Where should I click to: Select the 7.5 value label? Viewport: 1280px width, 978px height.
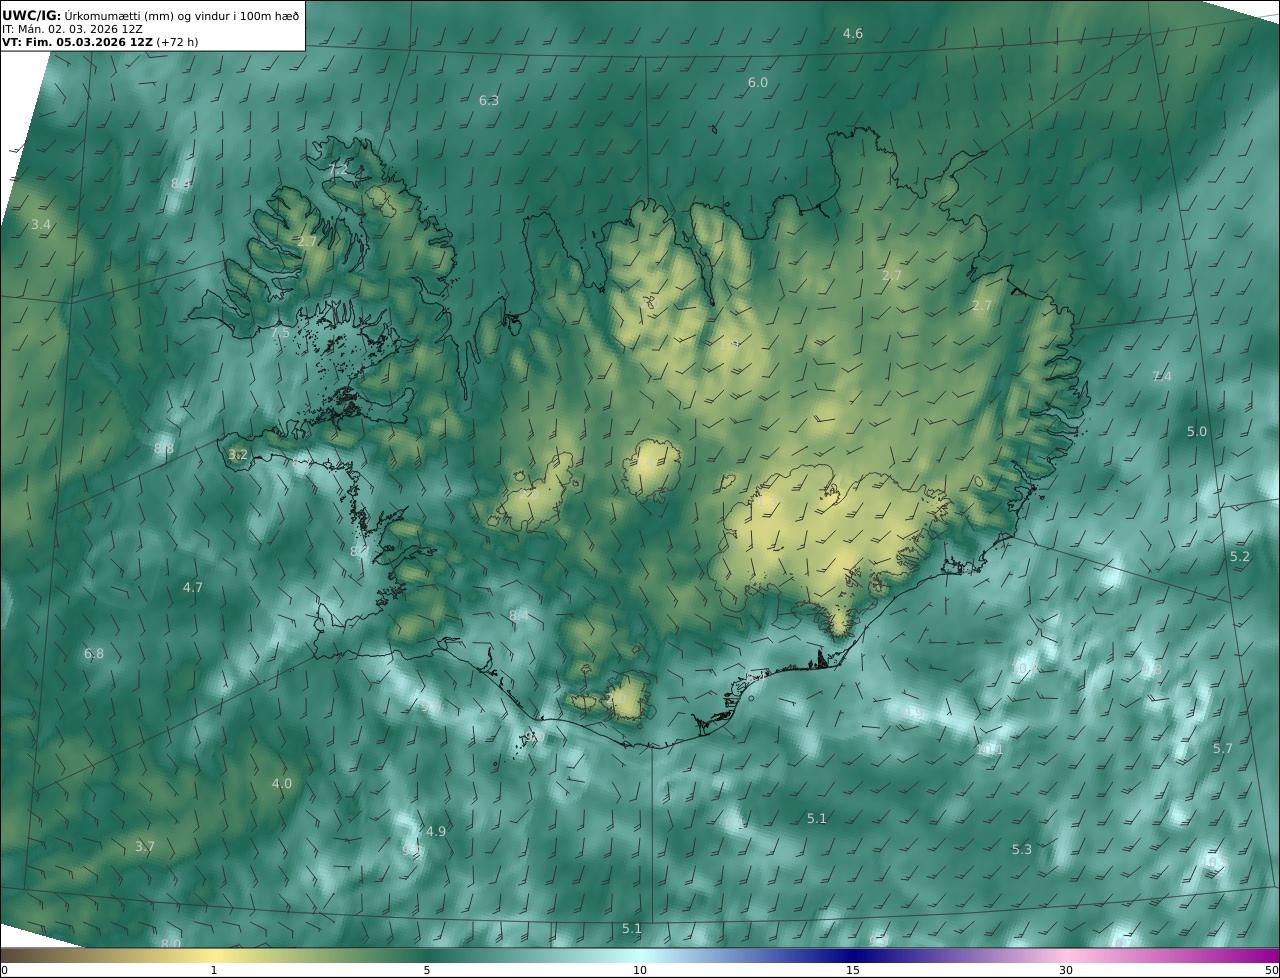click(x=280, y=333)
